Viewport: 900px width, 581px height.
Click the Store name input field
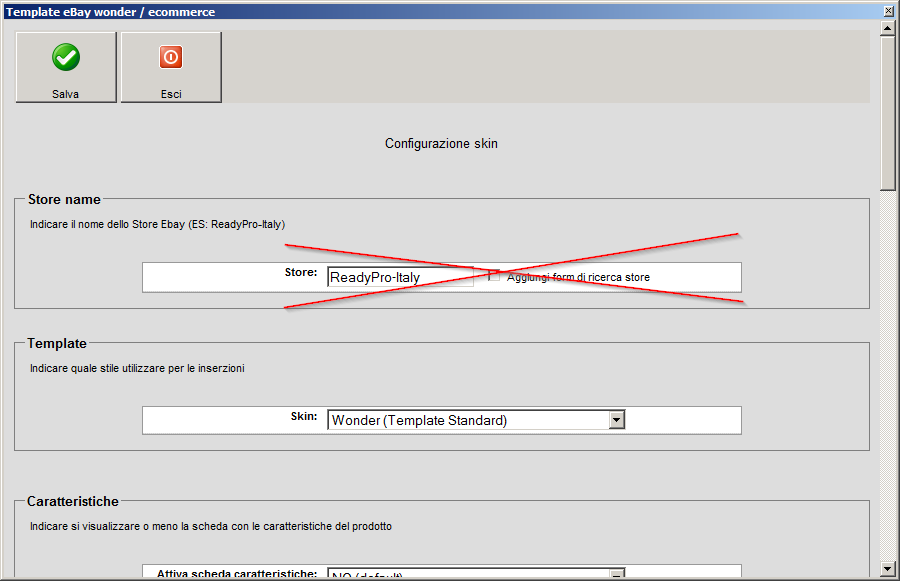pos(401,277)
